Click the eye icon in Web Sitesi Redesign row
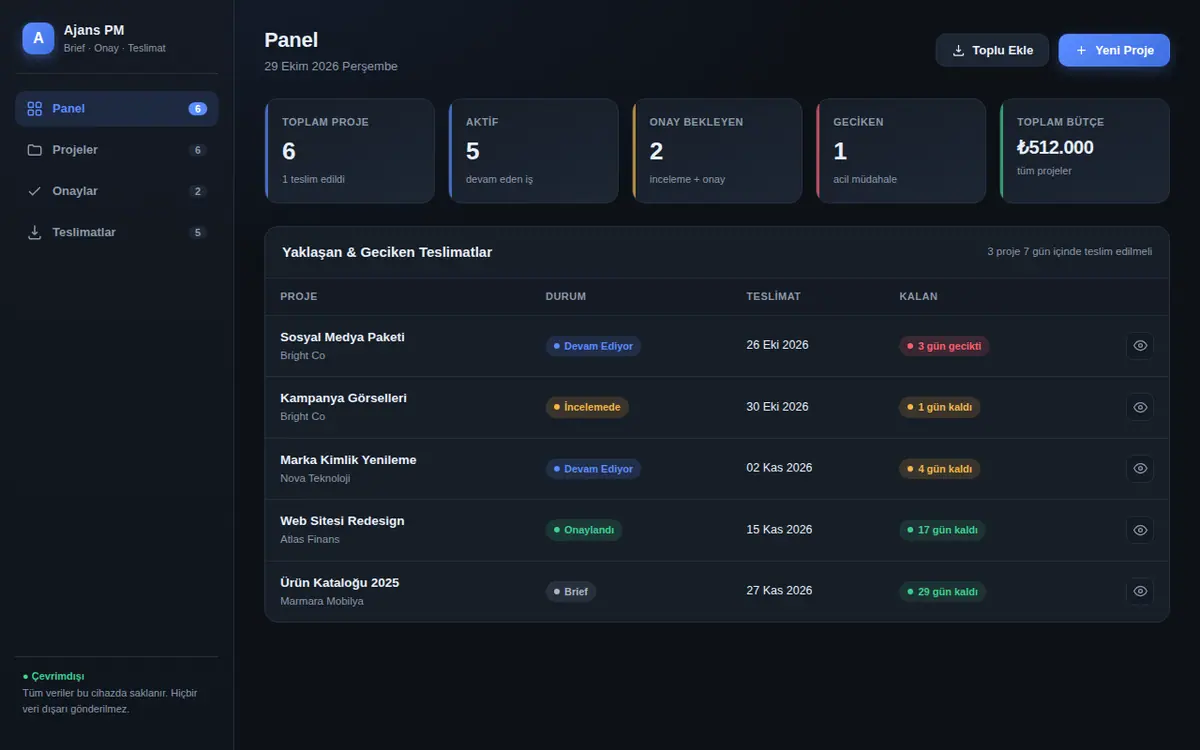 click(1140, 530)
